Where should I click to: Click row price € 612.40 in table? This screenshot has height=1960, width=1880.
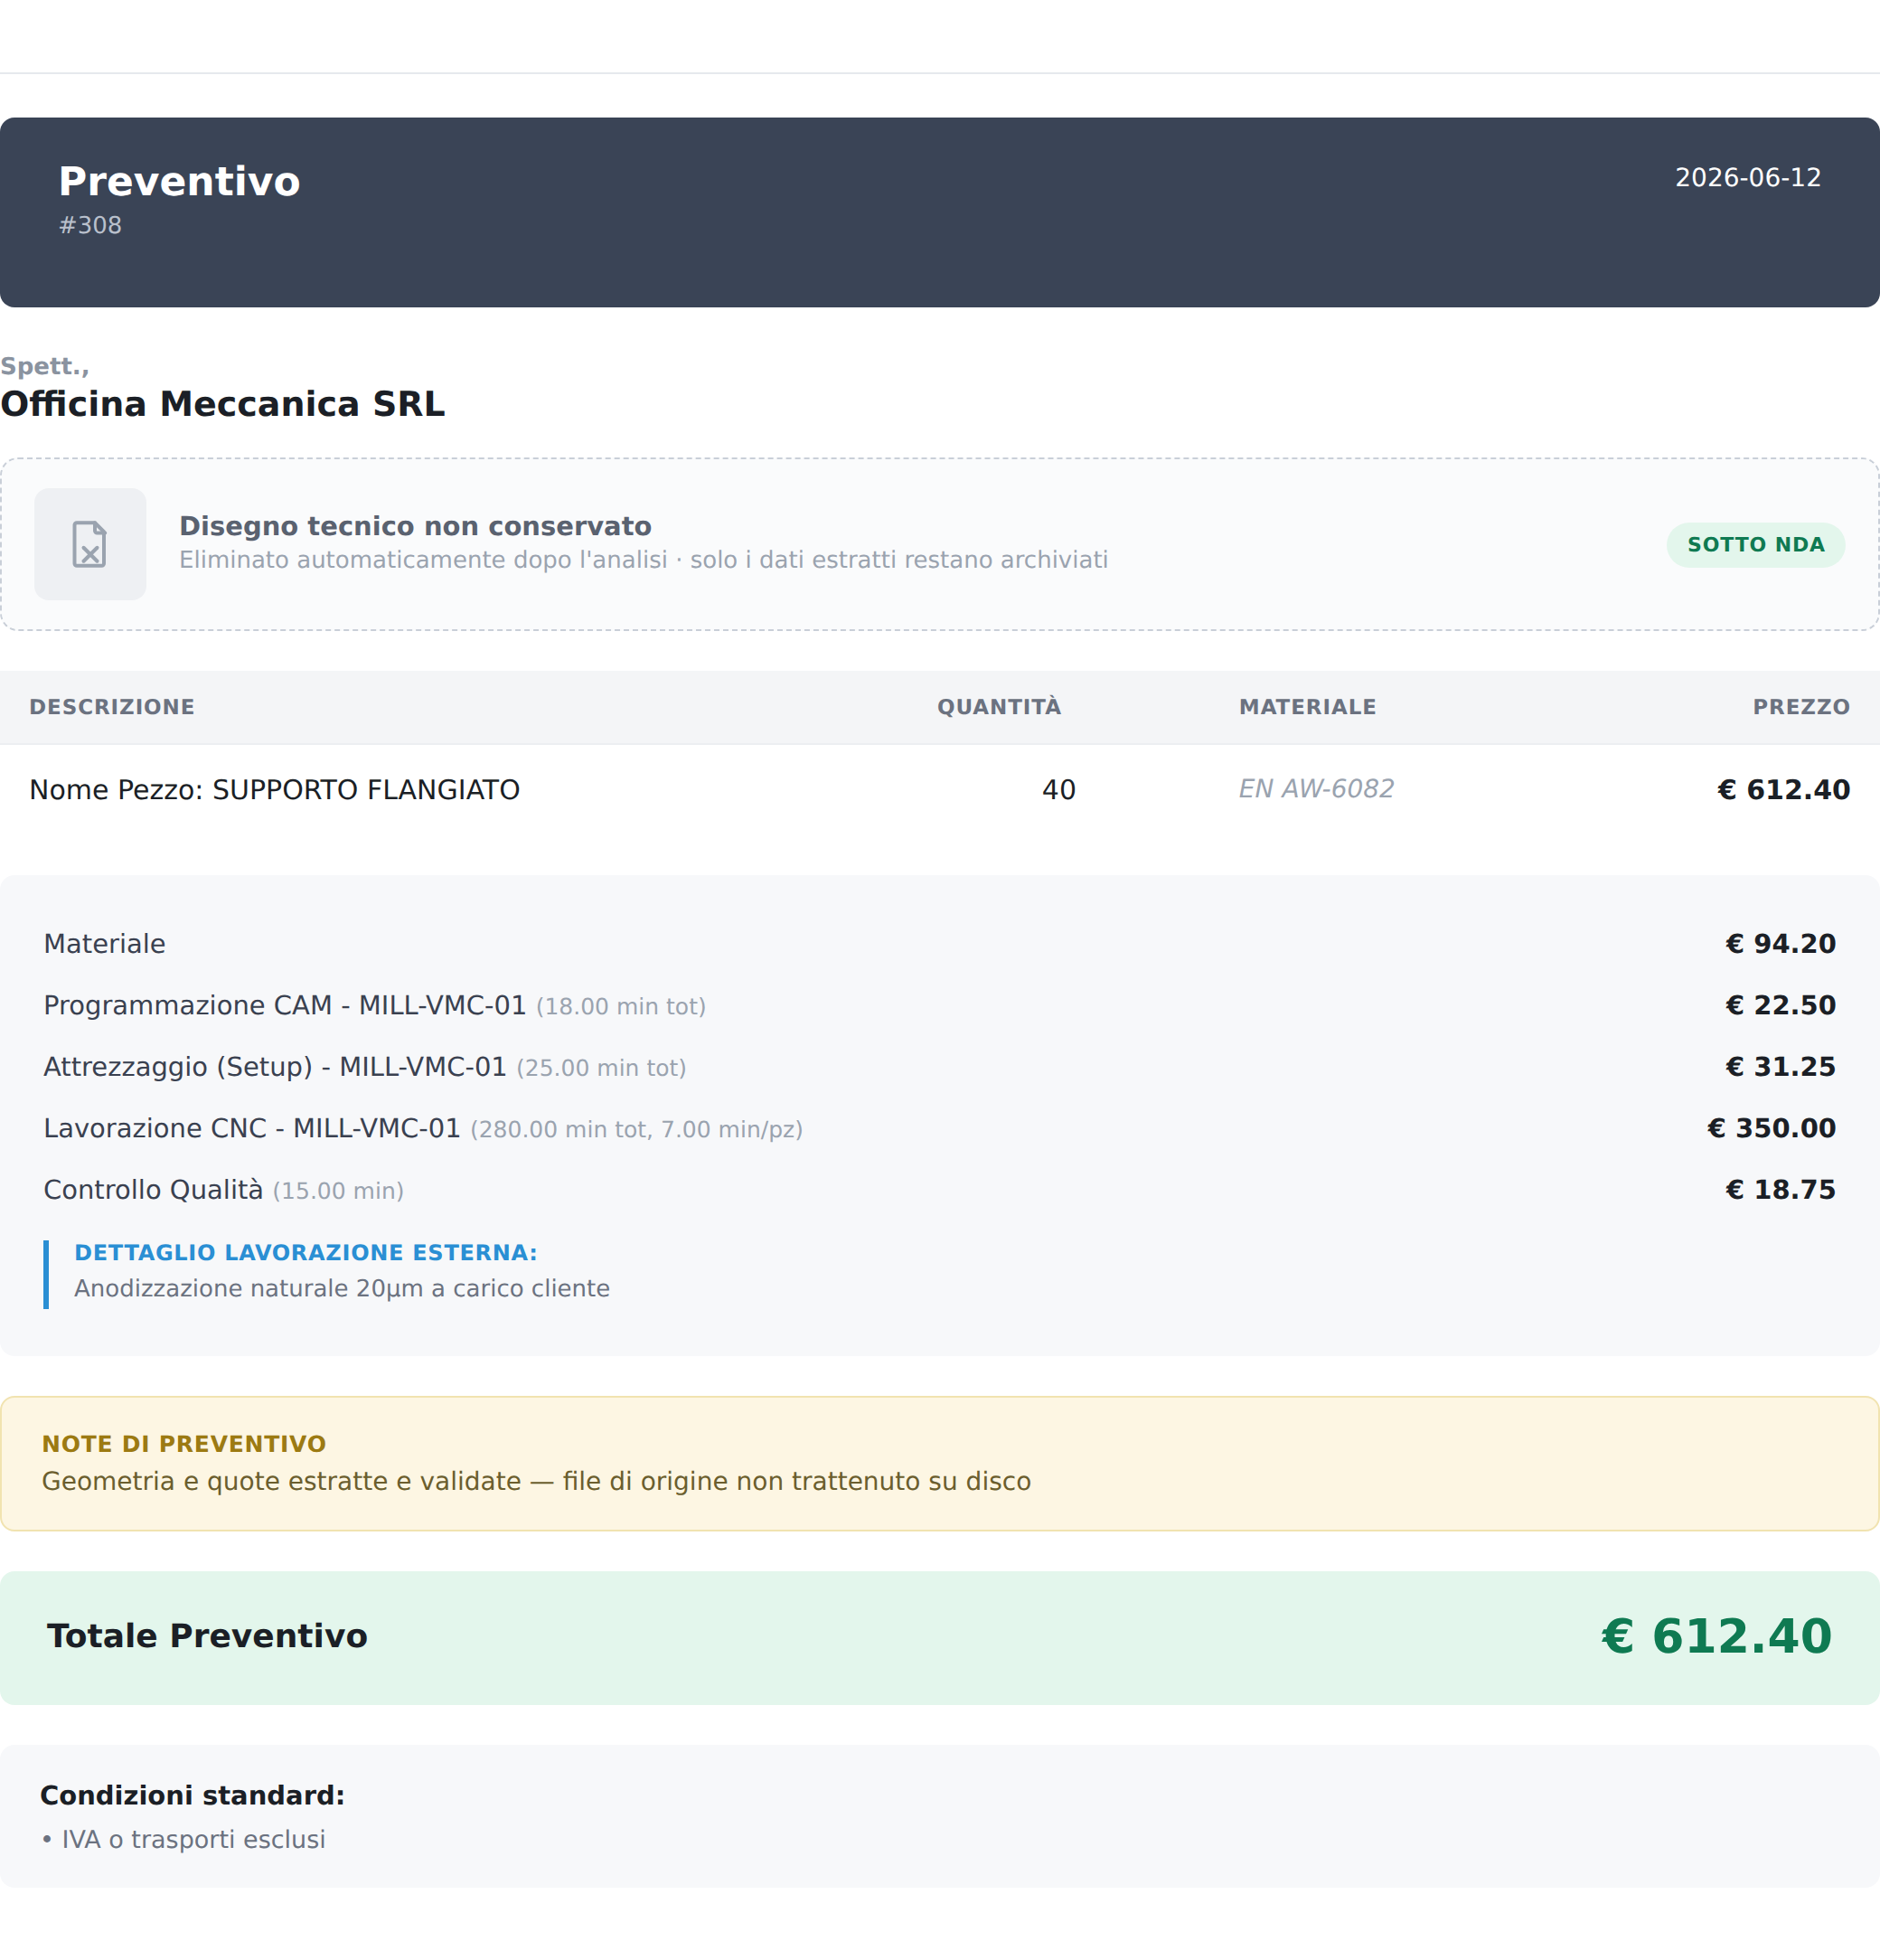1783,790
